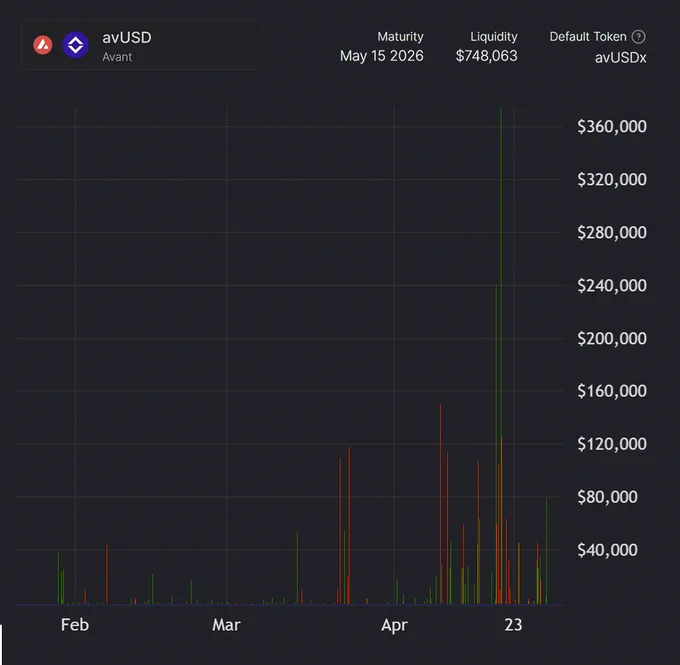680x665 pixels.
Task: Click the Liquidity label
Action: [494, 37]
